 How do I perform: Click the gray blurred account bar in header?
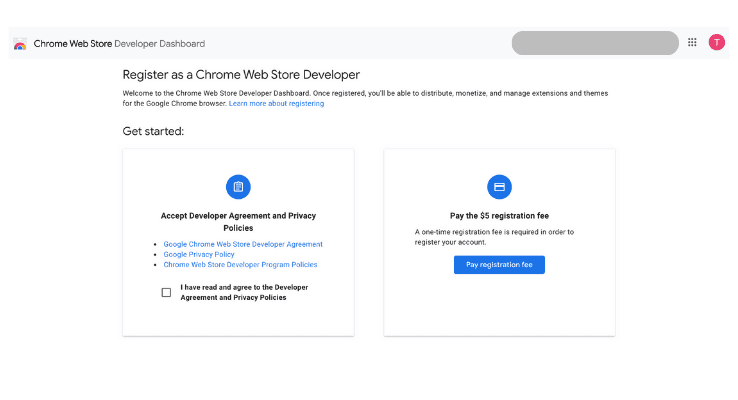coord(595,43)
